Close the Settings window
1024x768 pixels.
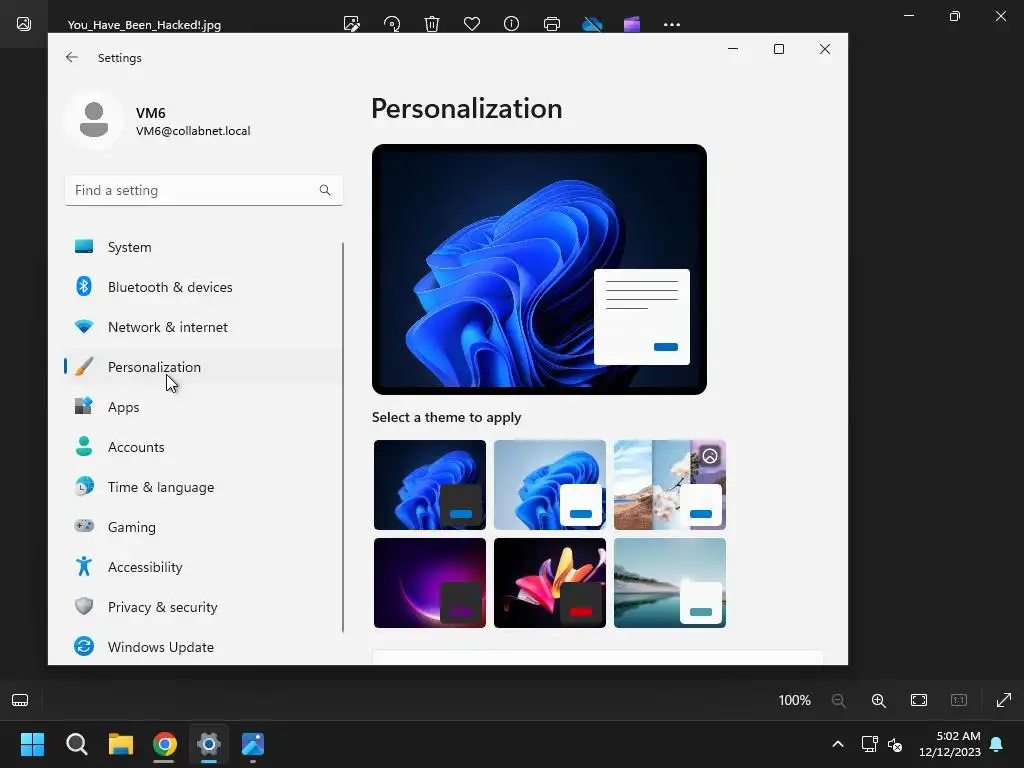tap(825, 49)
